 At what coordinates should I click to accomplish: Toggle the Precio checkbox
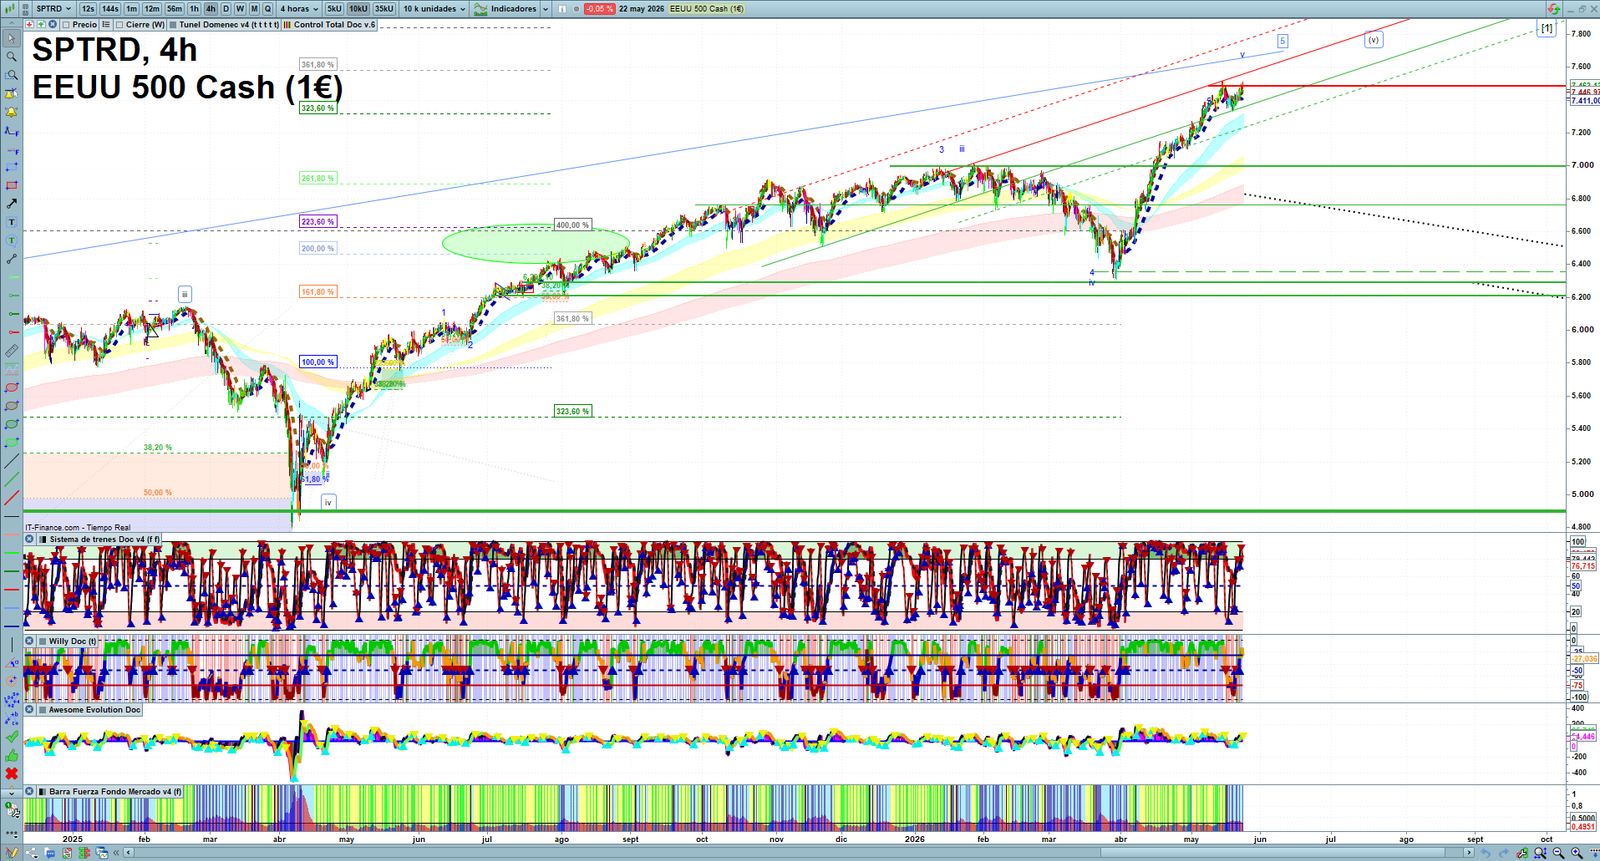pos(66,24)
